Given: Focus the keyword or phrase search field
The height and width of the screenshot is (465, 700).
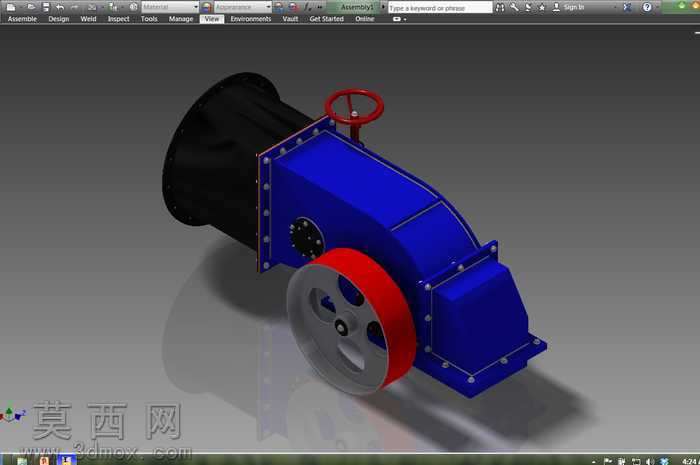Looking at the screenshot, I should pyautogui.click(x=440, y=8).
